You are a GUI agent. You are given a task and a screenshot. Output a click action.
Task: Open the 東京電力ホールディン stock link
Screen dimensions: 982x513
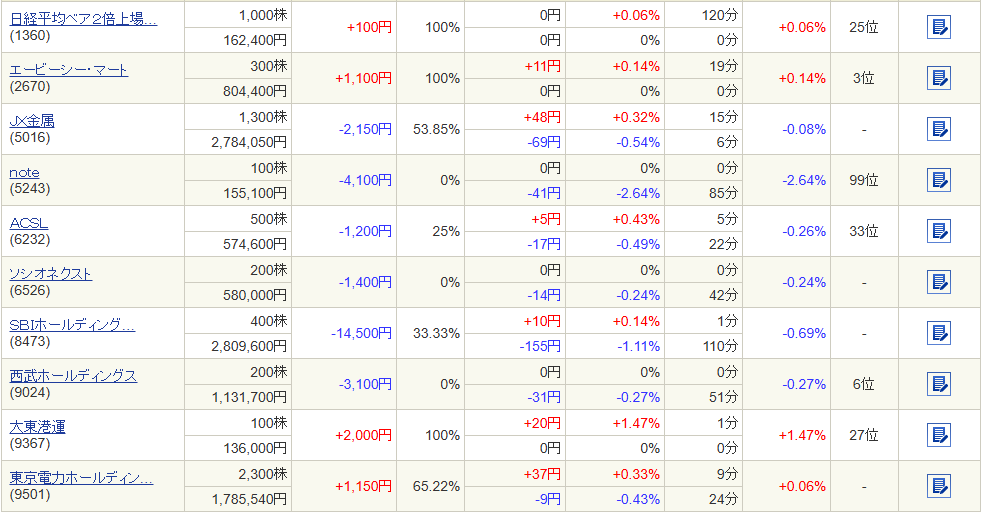click(x=81, y=478)
